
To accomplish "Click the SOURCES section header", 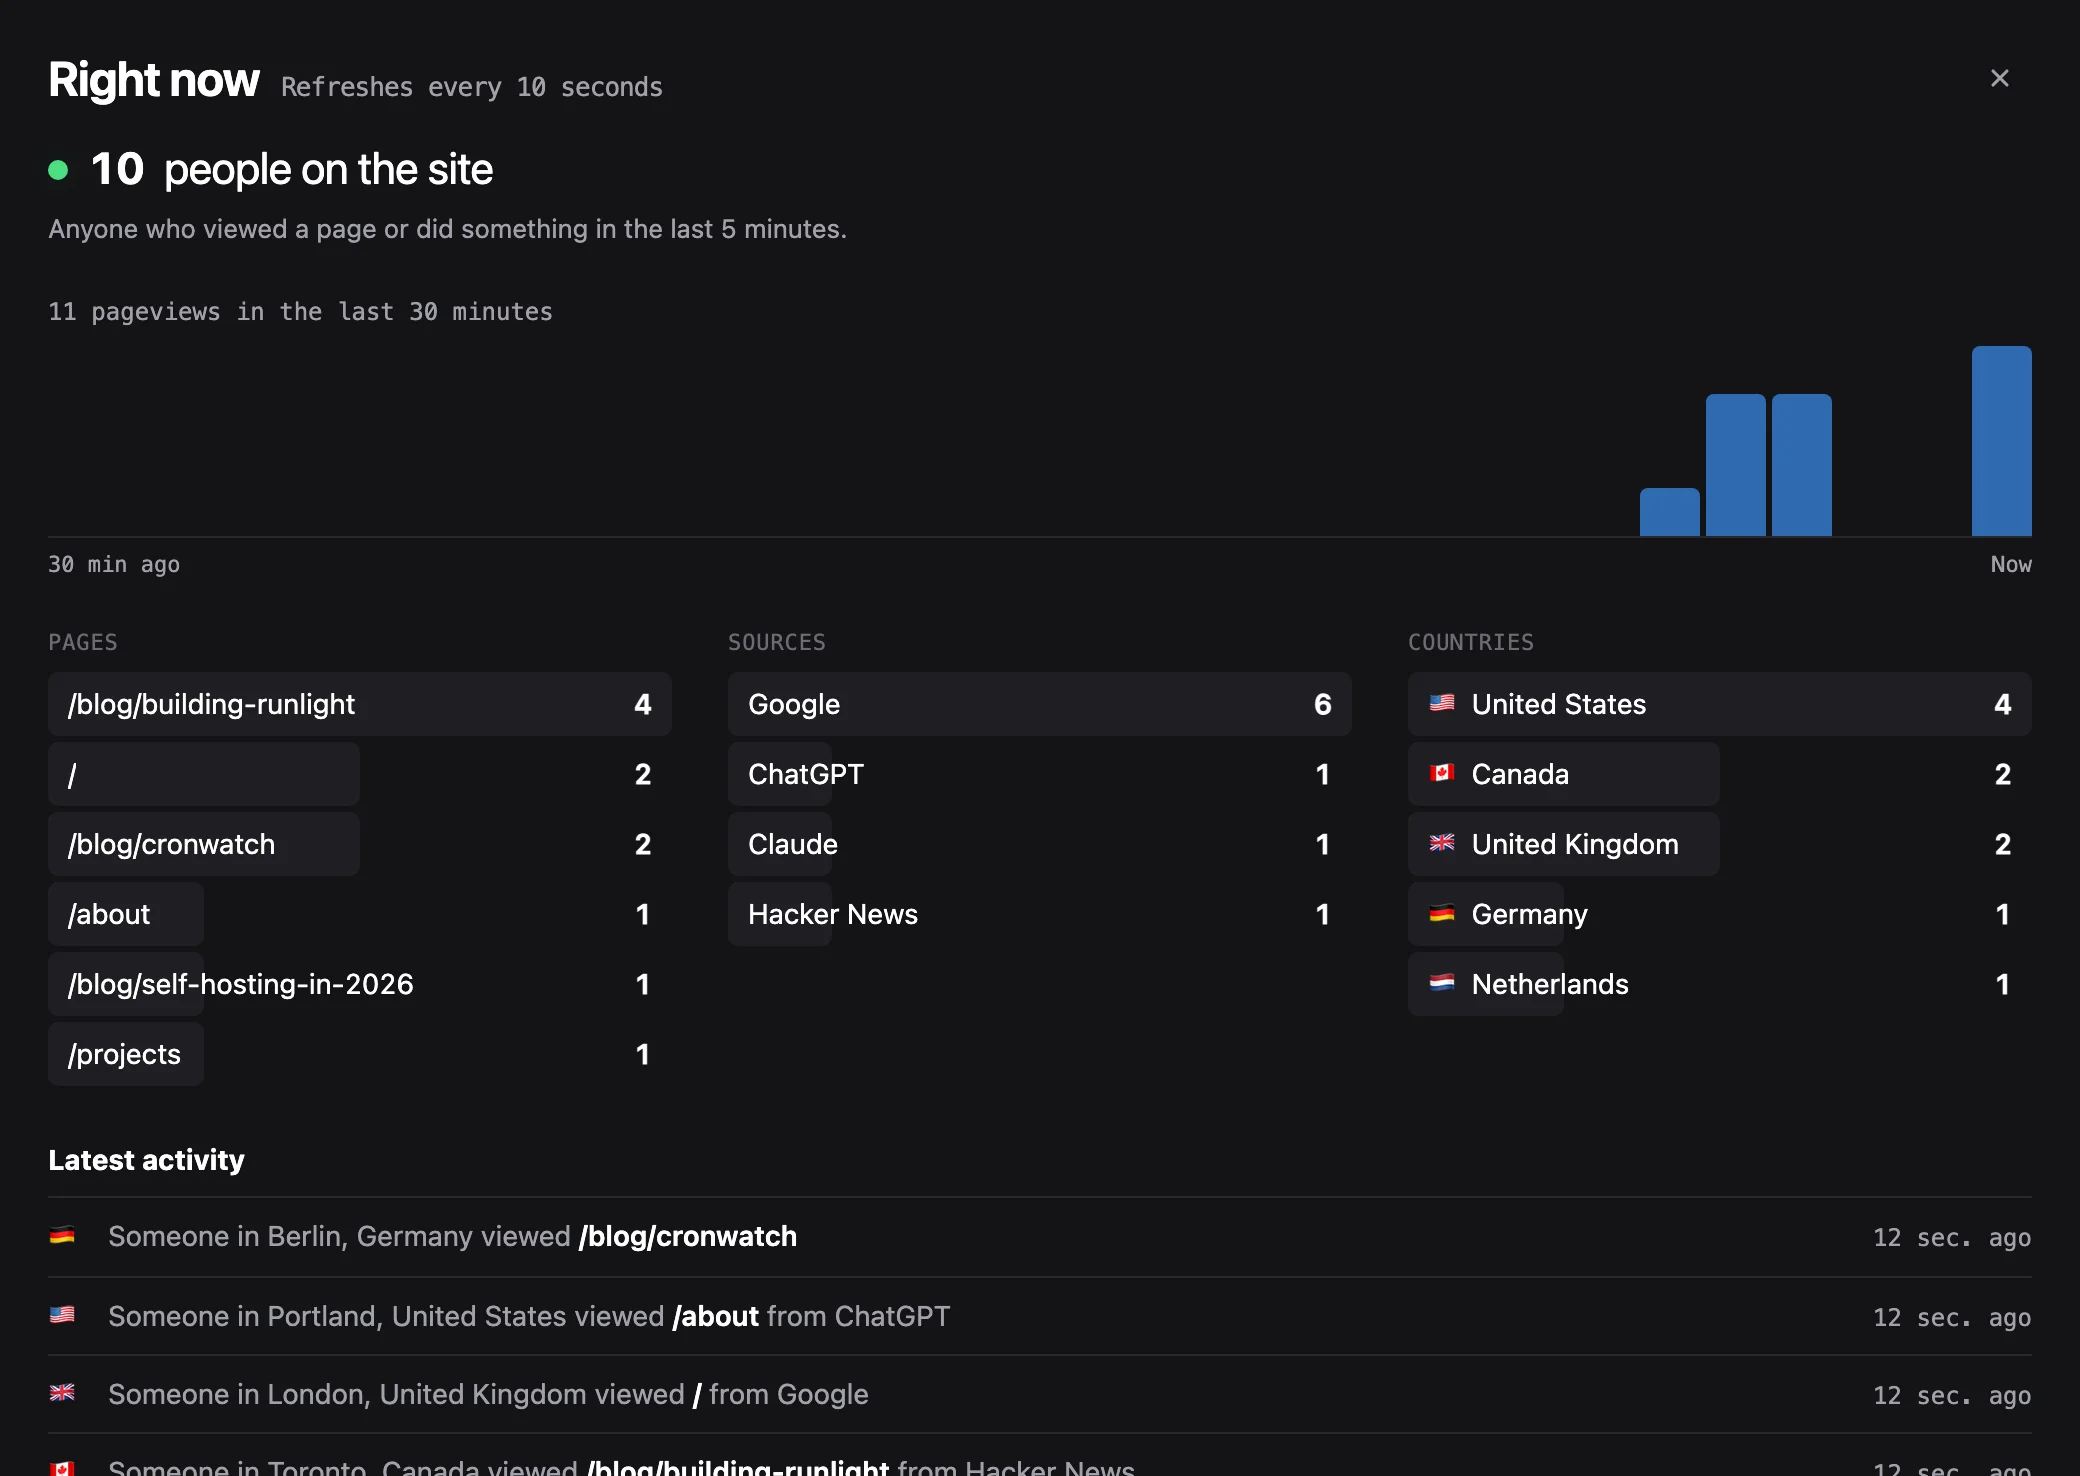I will [x=777, y=642].
